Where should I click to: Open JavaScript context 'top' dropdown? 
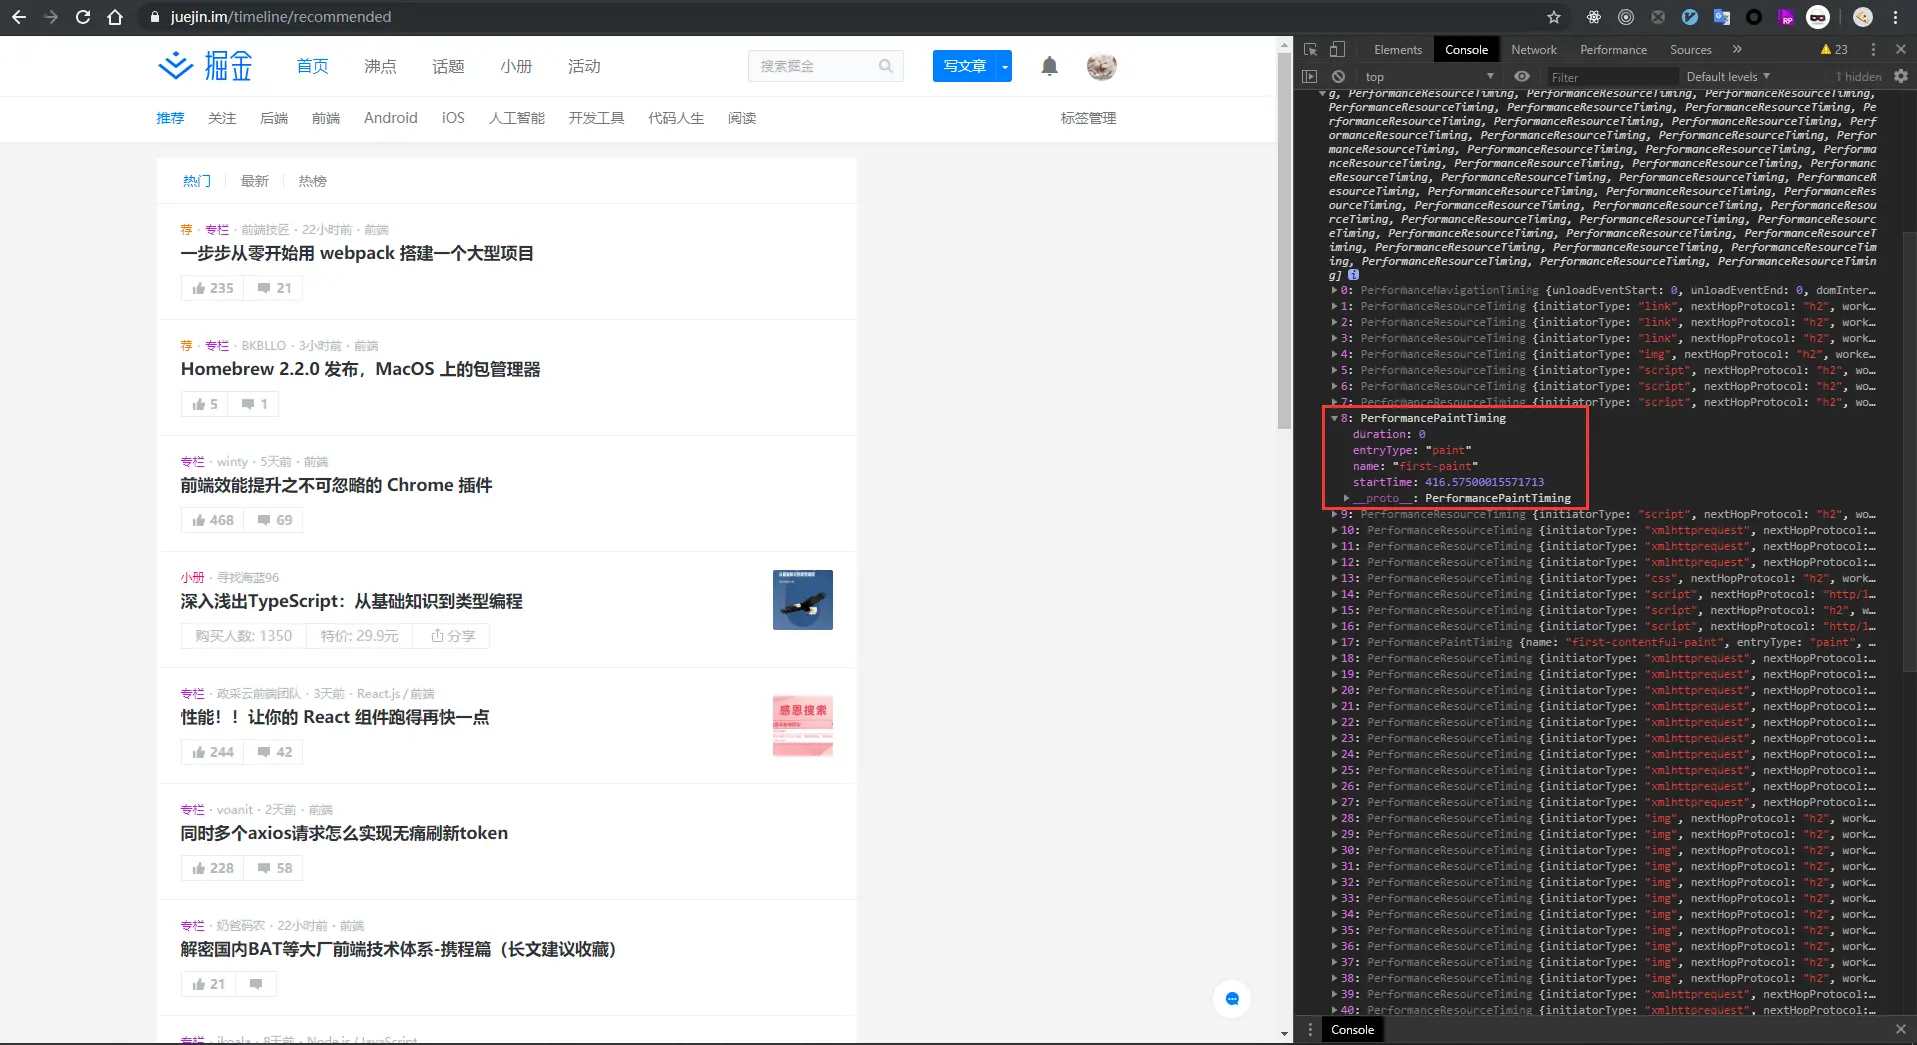pos(1429,76)
